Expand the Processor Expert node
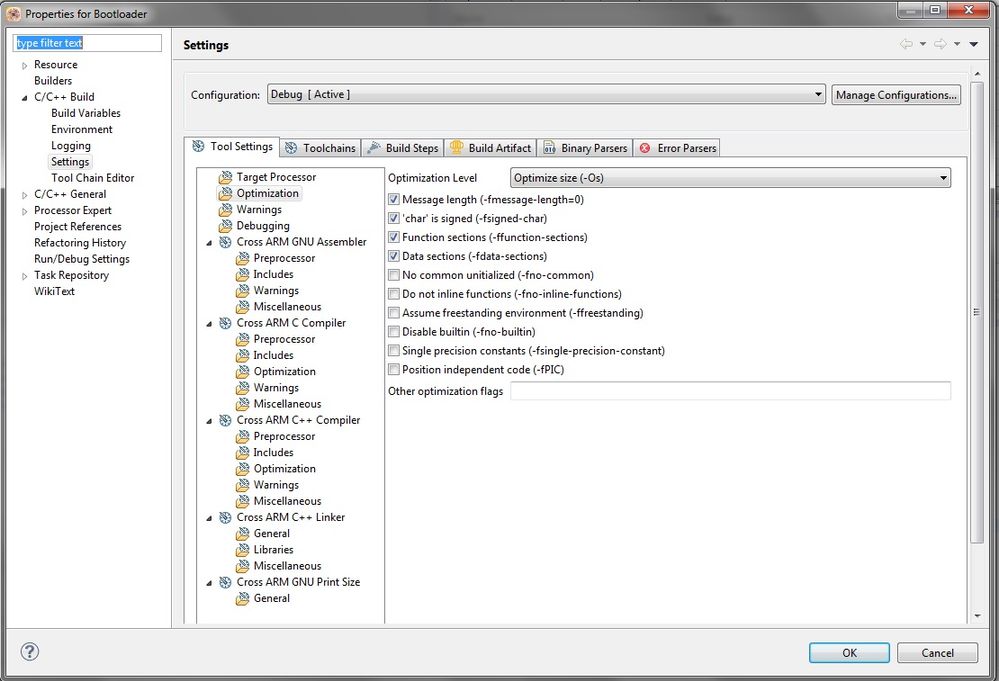 tap(24, 211)
